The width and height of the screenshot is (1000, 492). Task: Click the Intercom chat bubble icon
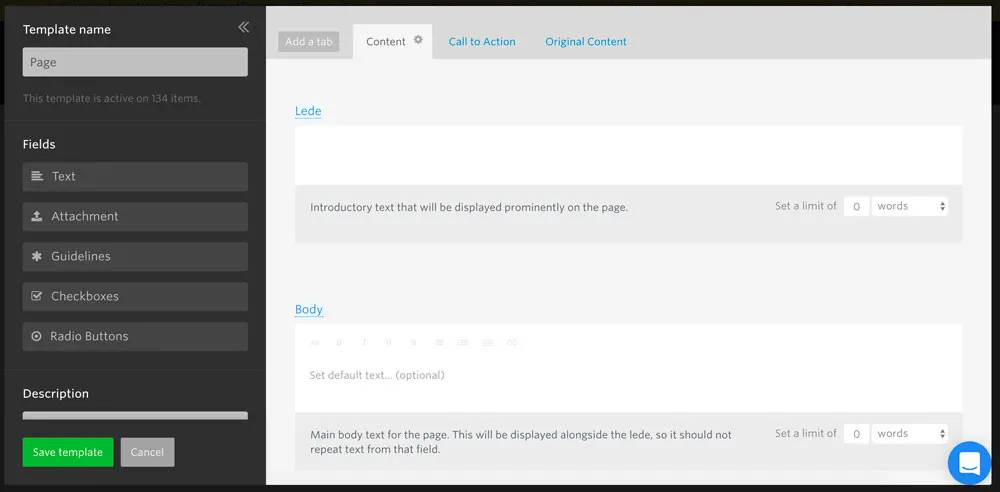(968, 462)
